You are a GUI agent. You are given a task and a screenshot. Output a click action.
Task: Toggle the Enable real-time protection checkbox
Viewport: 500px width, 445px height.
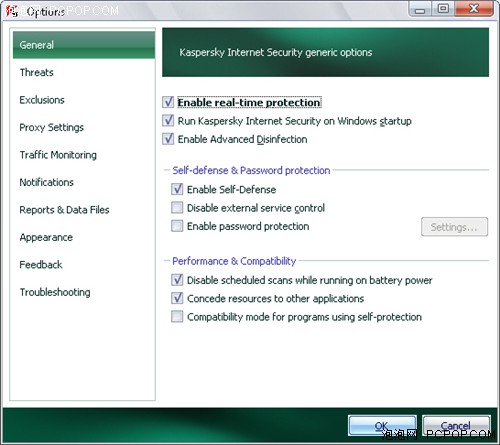click(x=168, y=102)
